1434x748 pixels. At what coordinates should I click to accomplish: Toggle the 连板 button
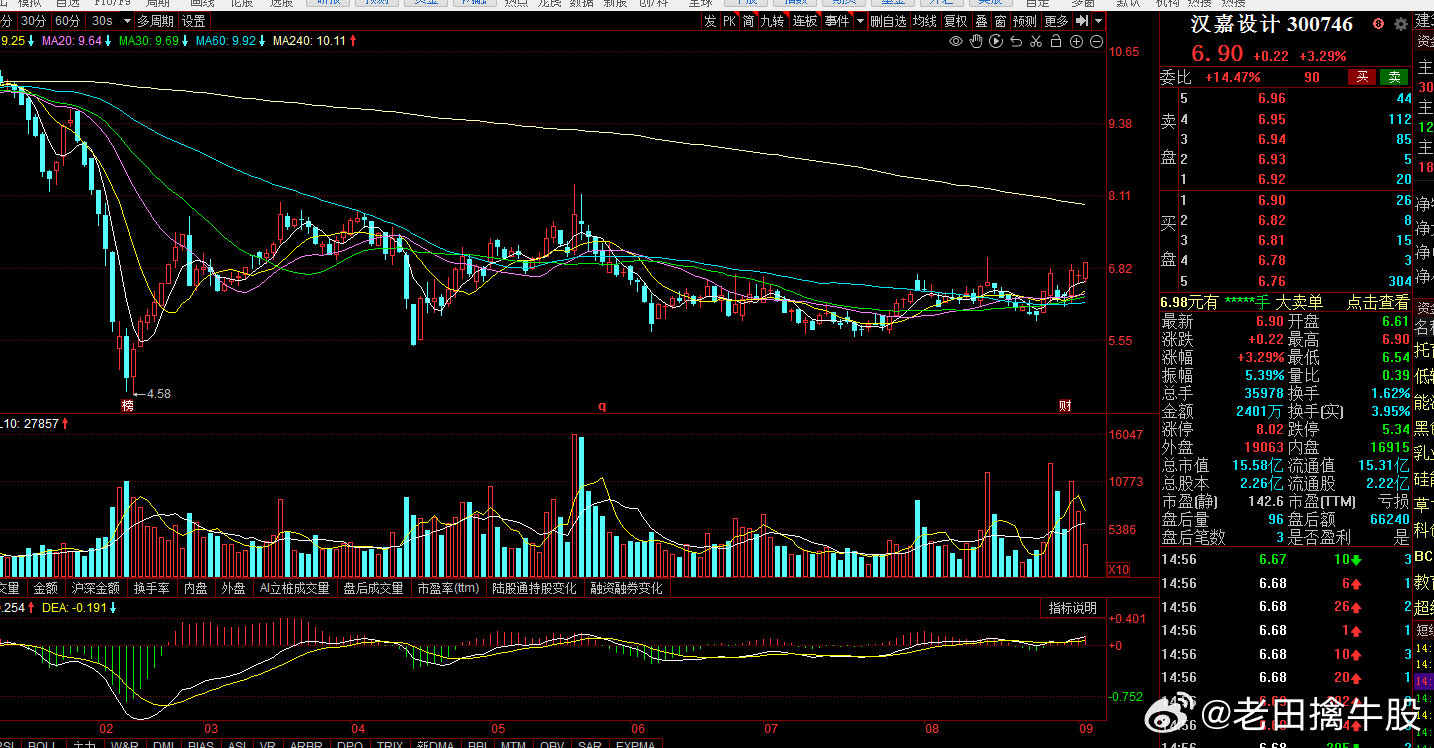tap(805, 21)
